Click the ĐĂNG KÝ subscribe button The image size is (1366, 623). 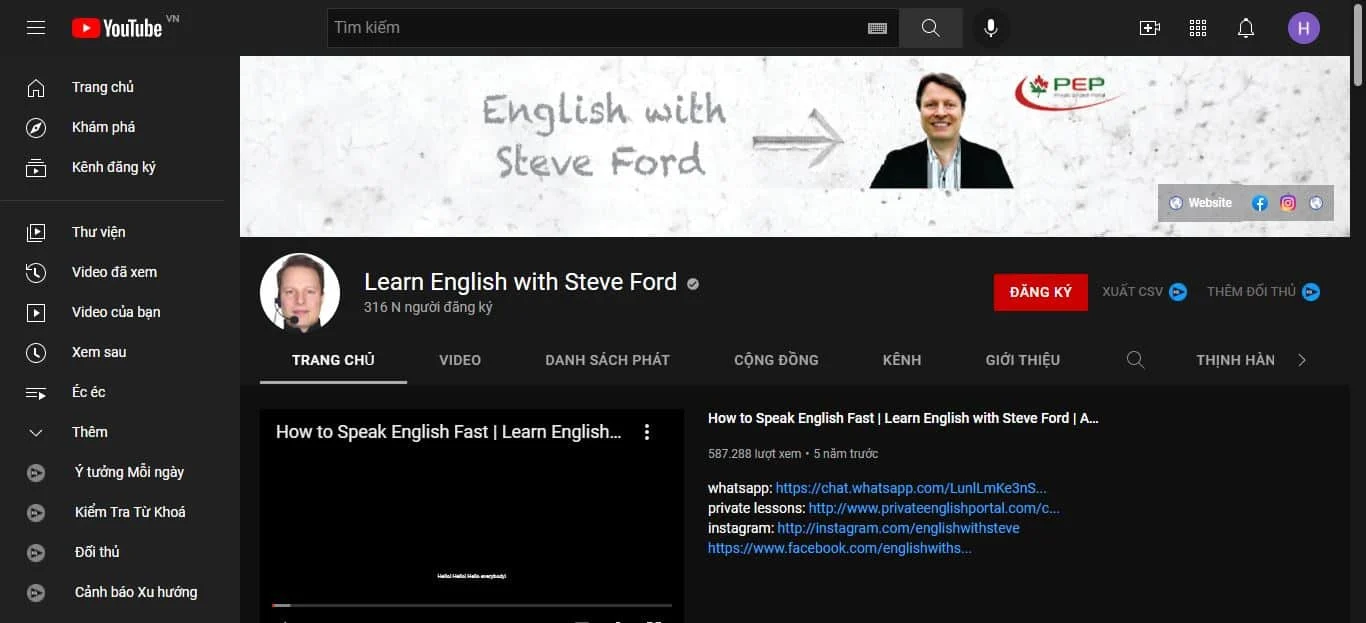[1041, 292]
